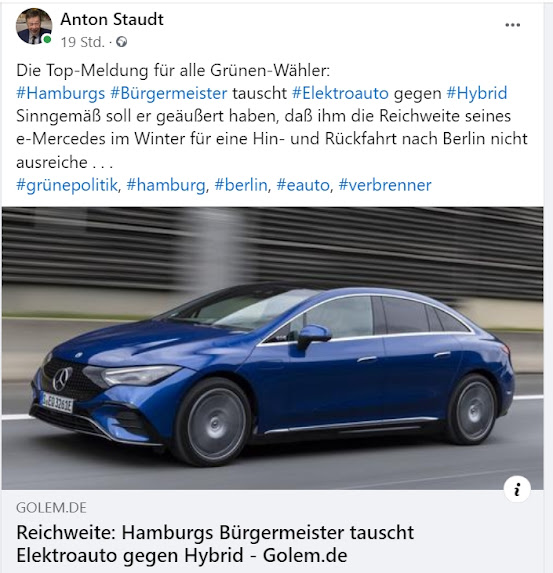Follow the #eauto hashtag
Image resolution: width=553 pixels, height=573 pixels.
click(303, 185)
